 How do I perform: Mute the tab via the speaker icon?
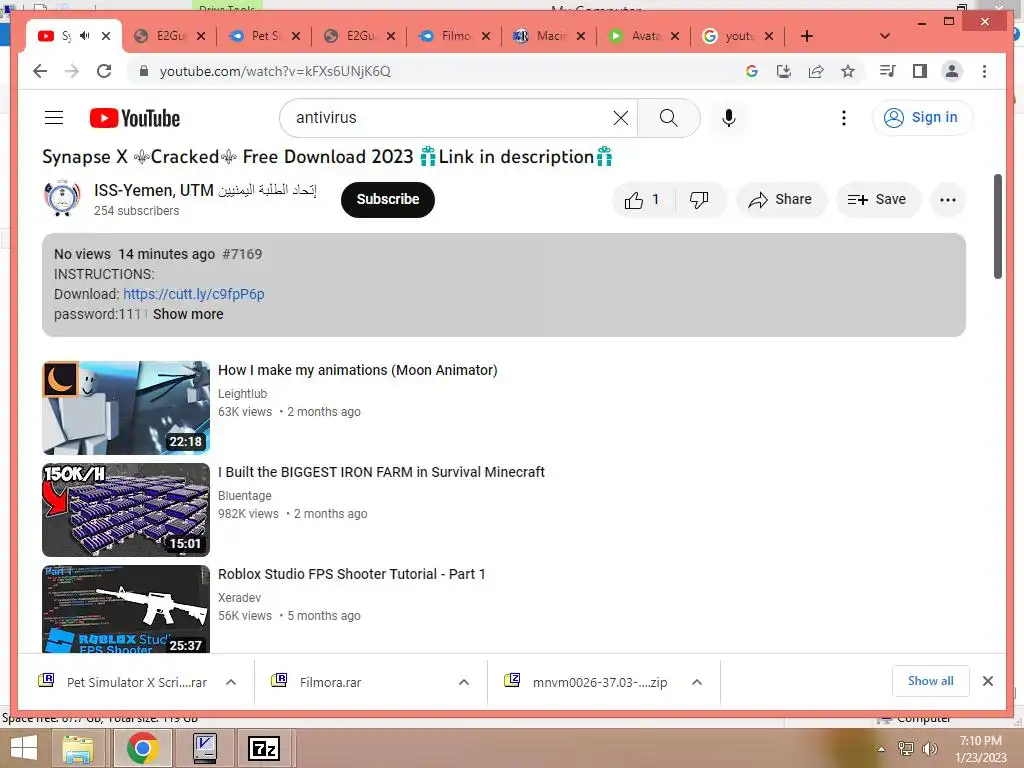(x=84, y=36)
